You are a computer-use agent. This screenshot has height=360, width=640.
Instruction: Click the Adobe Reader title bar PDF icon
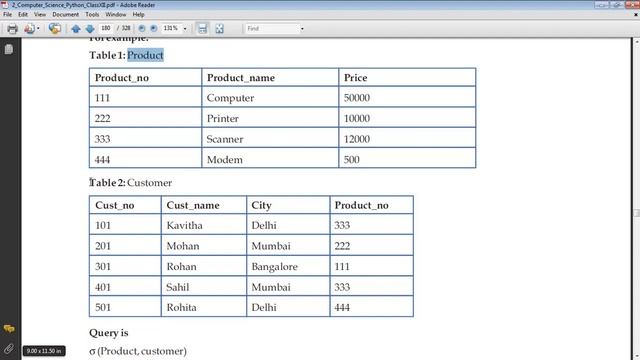pyautogui.click(x=5, y=5)
